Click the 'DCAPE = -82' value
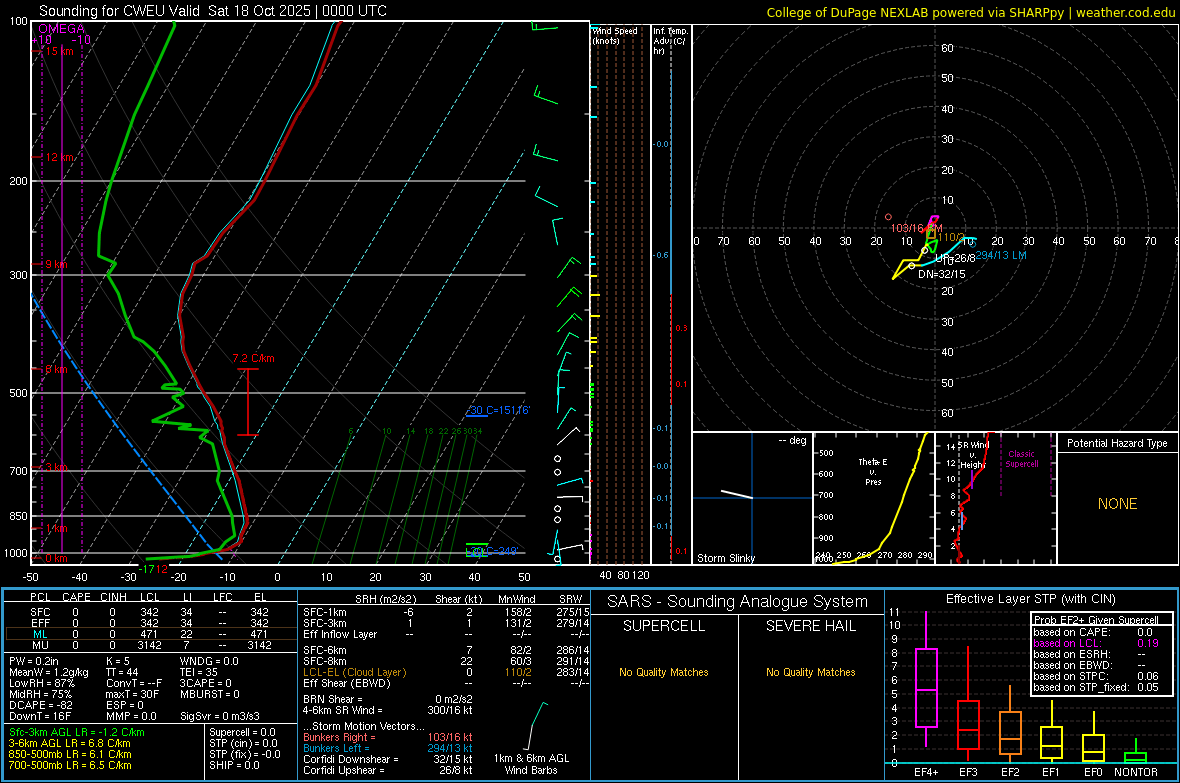 (x=41, y=705)
